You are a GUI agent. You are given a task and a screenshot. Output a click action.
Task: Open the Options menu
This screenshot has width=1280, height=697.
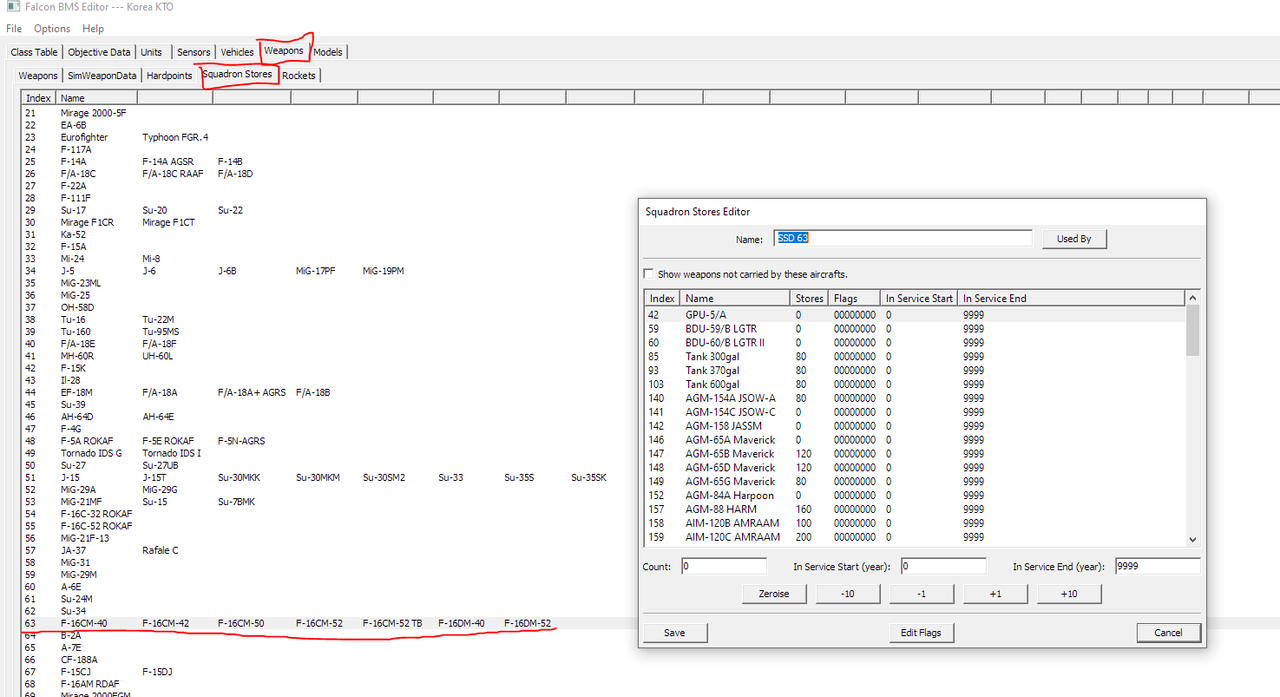click(x=52, y=29)
